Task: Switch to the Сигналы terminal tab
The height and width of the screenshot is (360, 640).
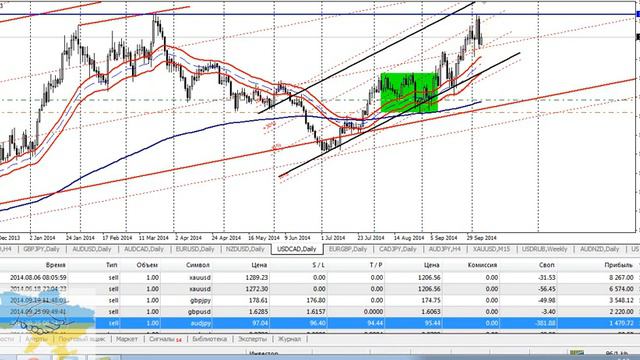Action: pyautogui.click(x=164, y=339)
